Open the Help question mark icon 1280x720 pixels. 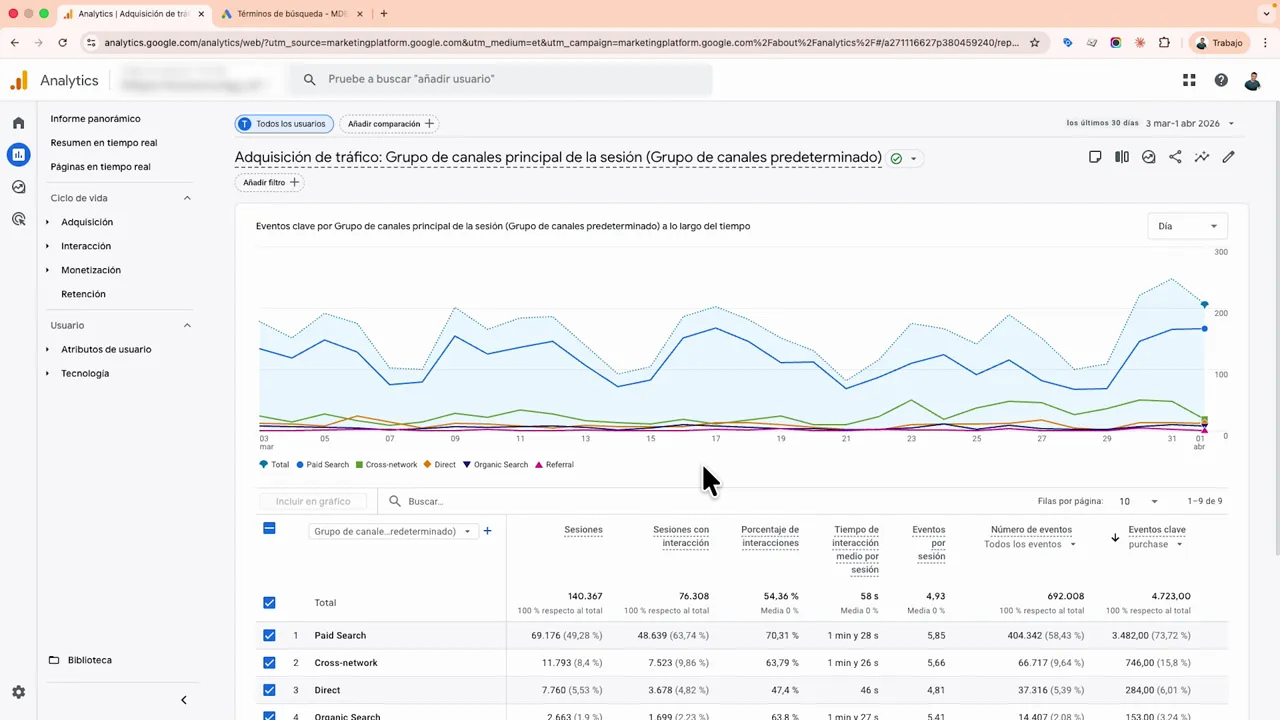[x=1221, y=80]
